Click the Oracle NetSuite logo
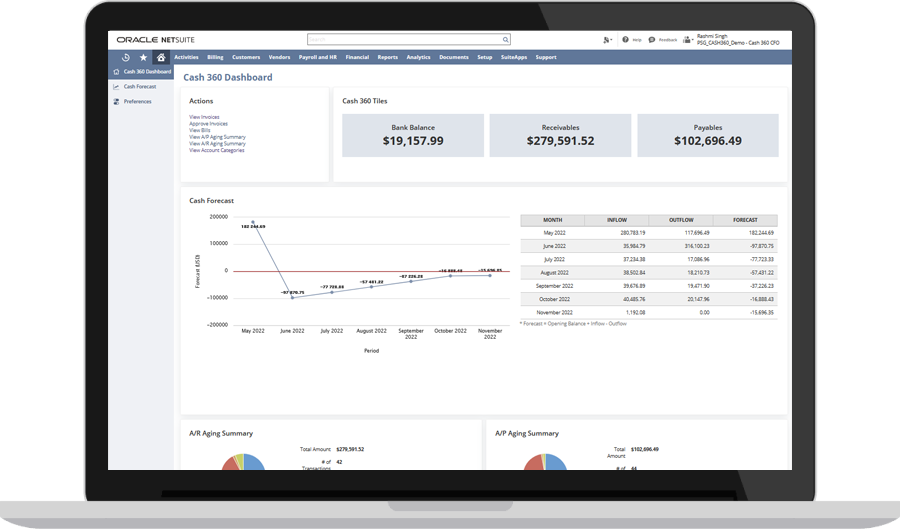The width and height of the screenshot is (900, 529). pos(156,40)
